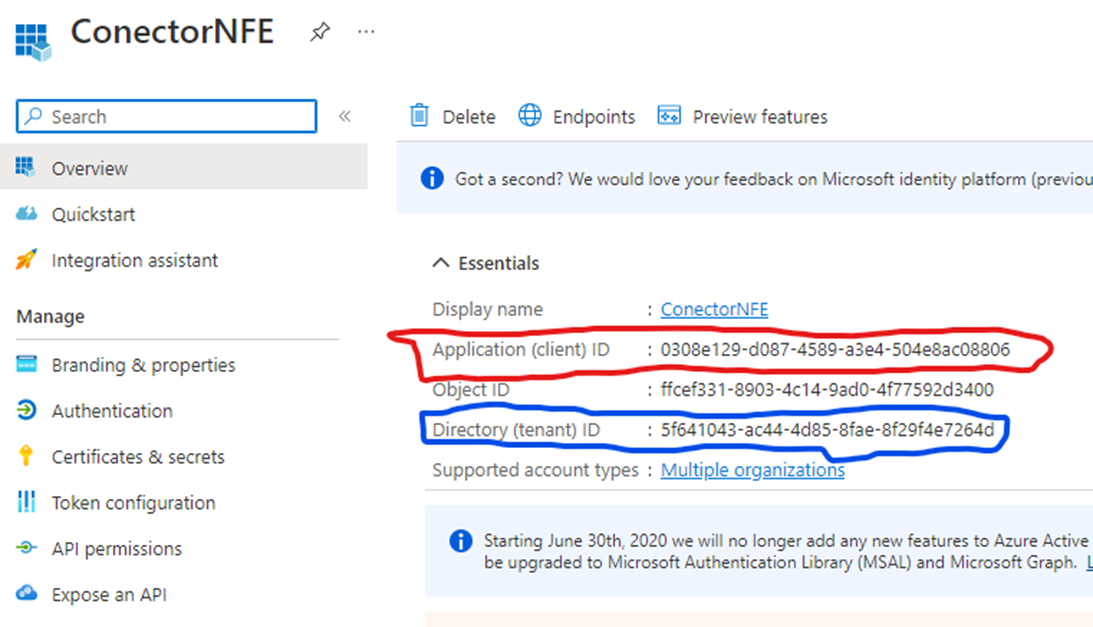Click the Integration assistant rocket icon
This screenshot has height=627, width=1093.
[x=26, y=259]
